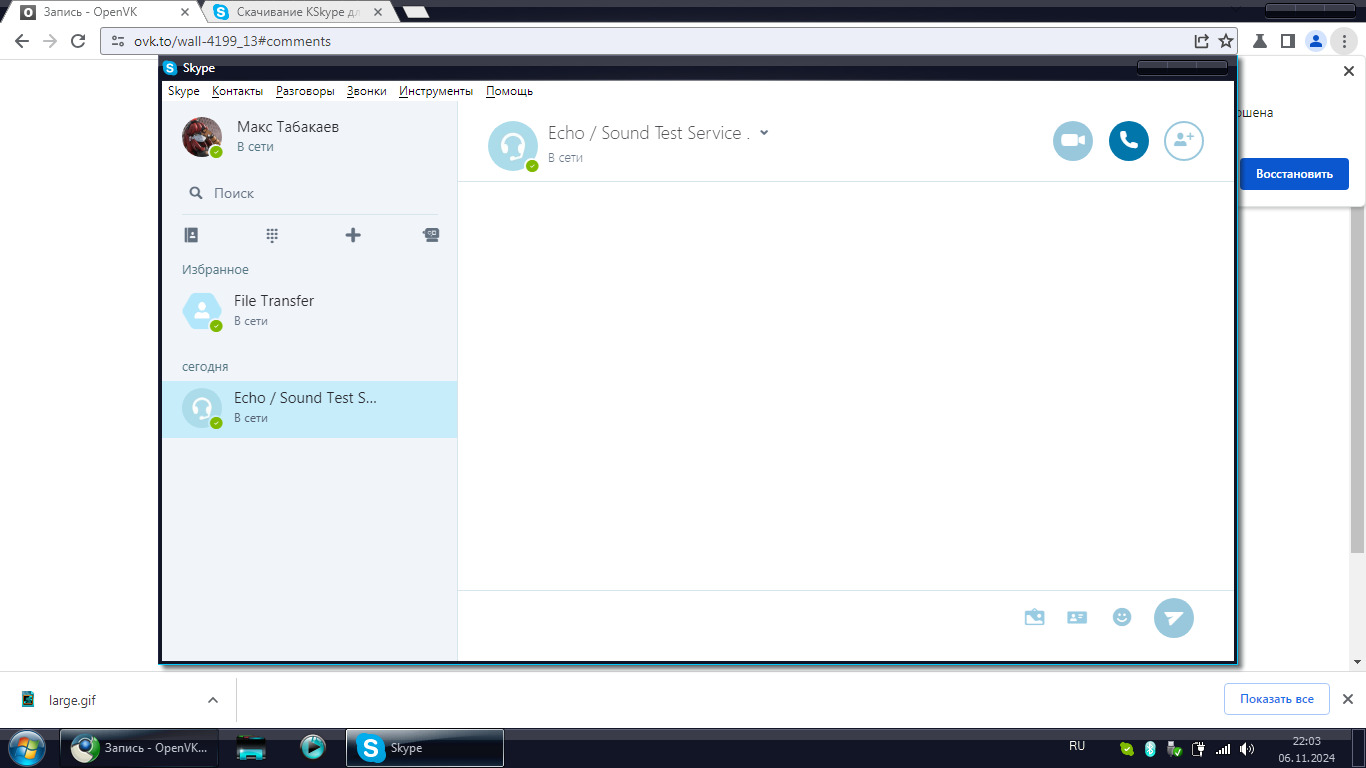Close the downloads bar

pyautogui.click(x=1347, y=699)
